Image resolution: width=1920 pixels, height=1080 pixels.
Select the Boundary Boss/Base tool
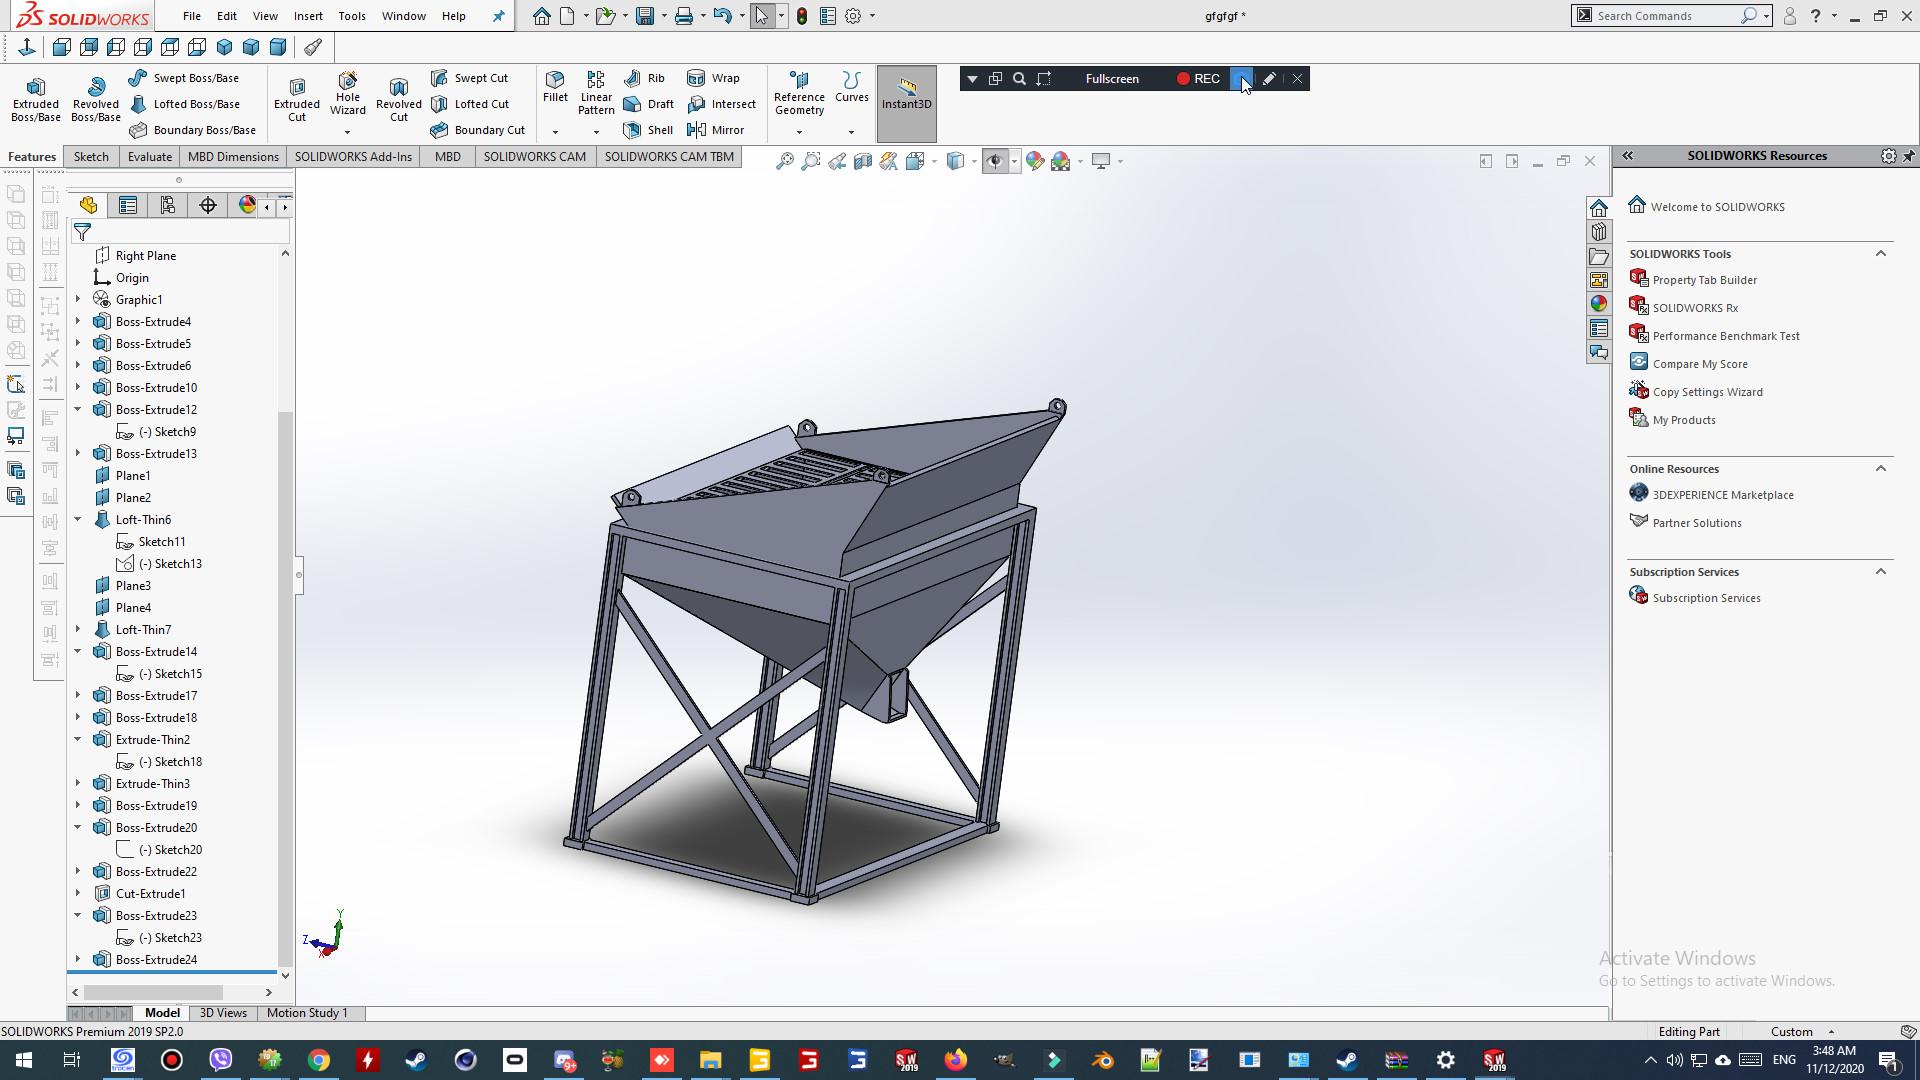pos(192,130)
